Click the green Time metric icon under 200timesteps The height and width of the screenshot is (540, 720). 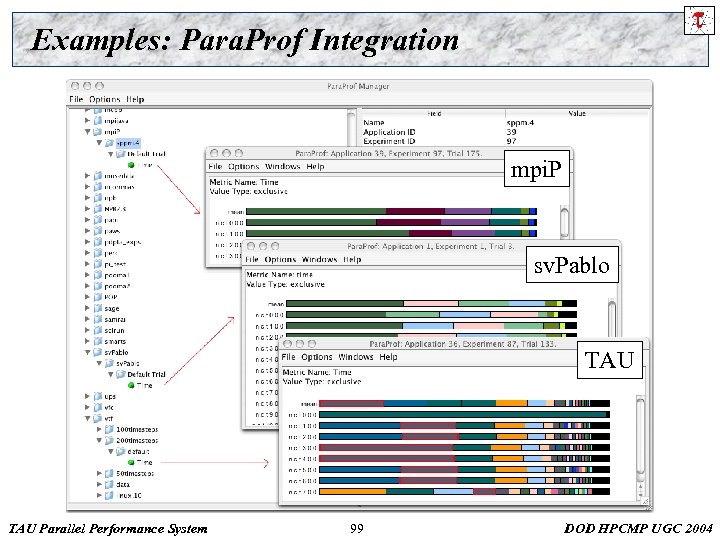131,462
